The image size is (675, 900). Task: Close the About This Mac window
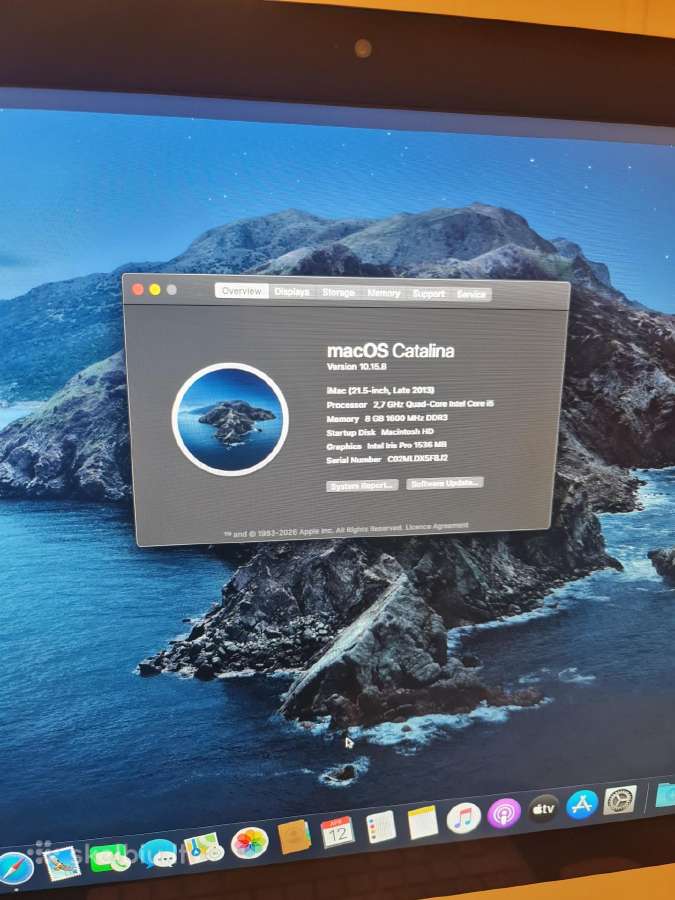[x=138, y=289]
